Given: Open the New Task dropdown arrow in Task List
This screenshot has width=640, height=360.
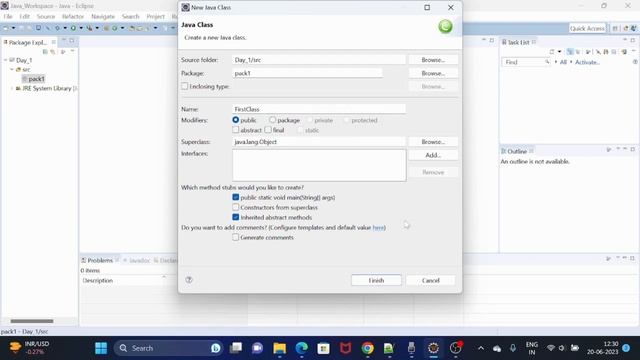Looking at the screenshot, I should [x=560, y=52].
